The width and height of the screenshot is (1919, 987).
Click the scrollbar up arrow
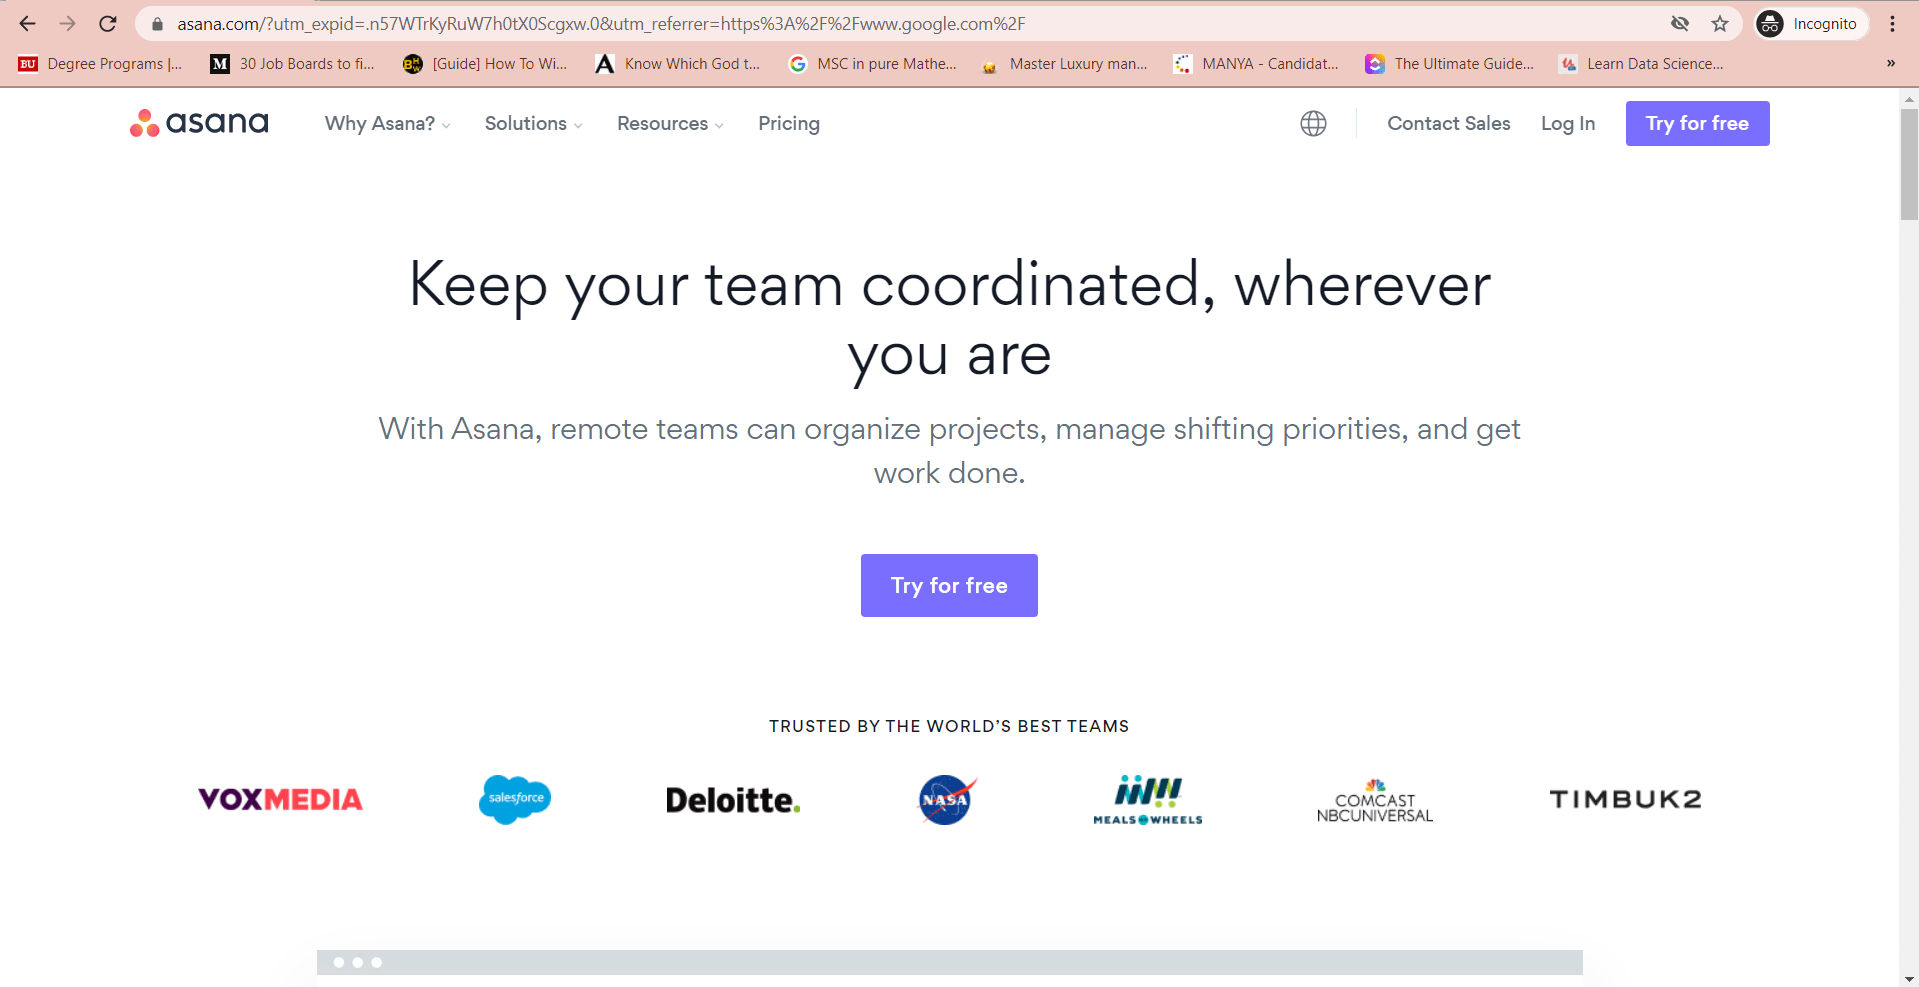click(1909, 98)
